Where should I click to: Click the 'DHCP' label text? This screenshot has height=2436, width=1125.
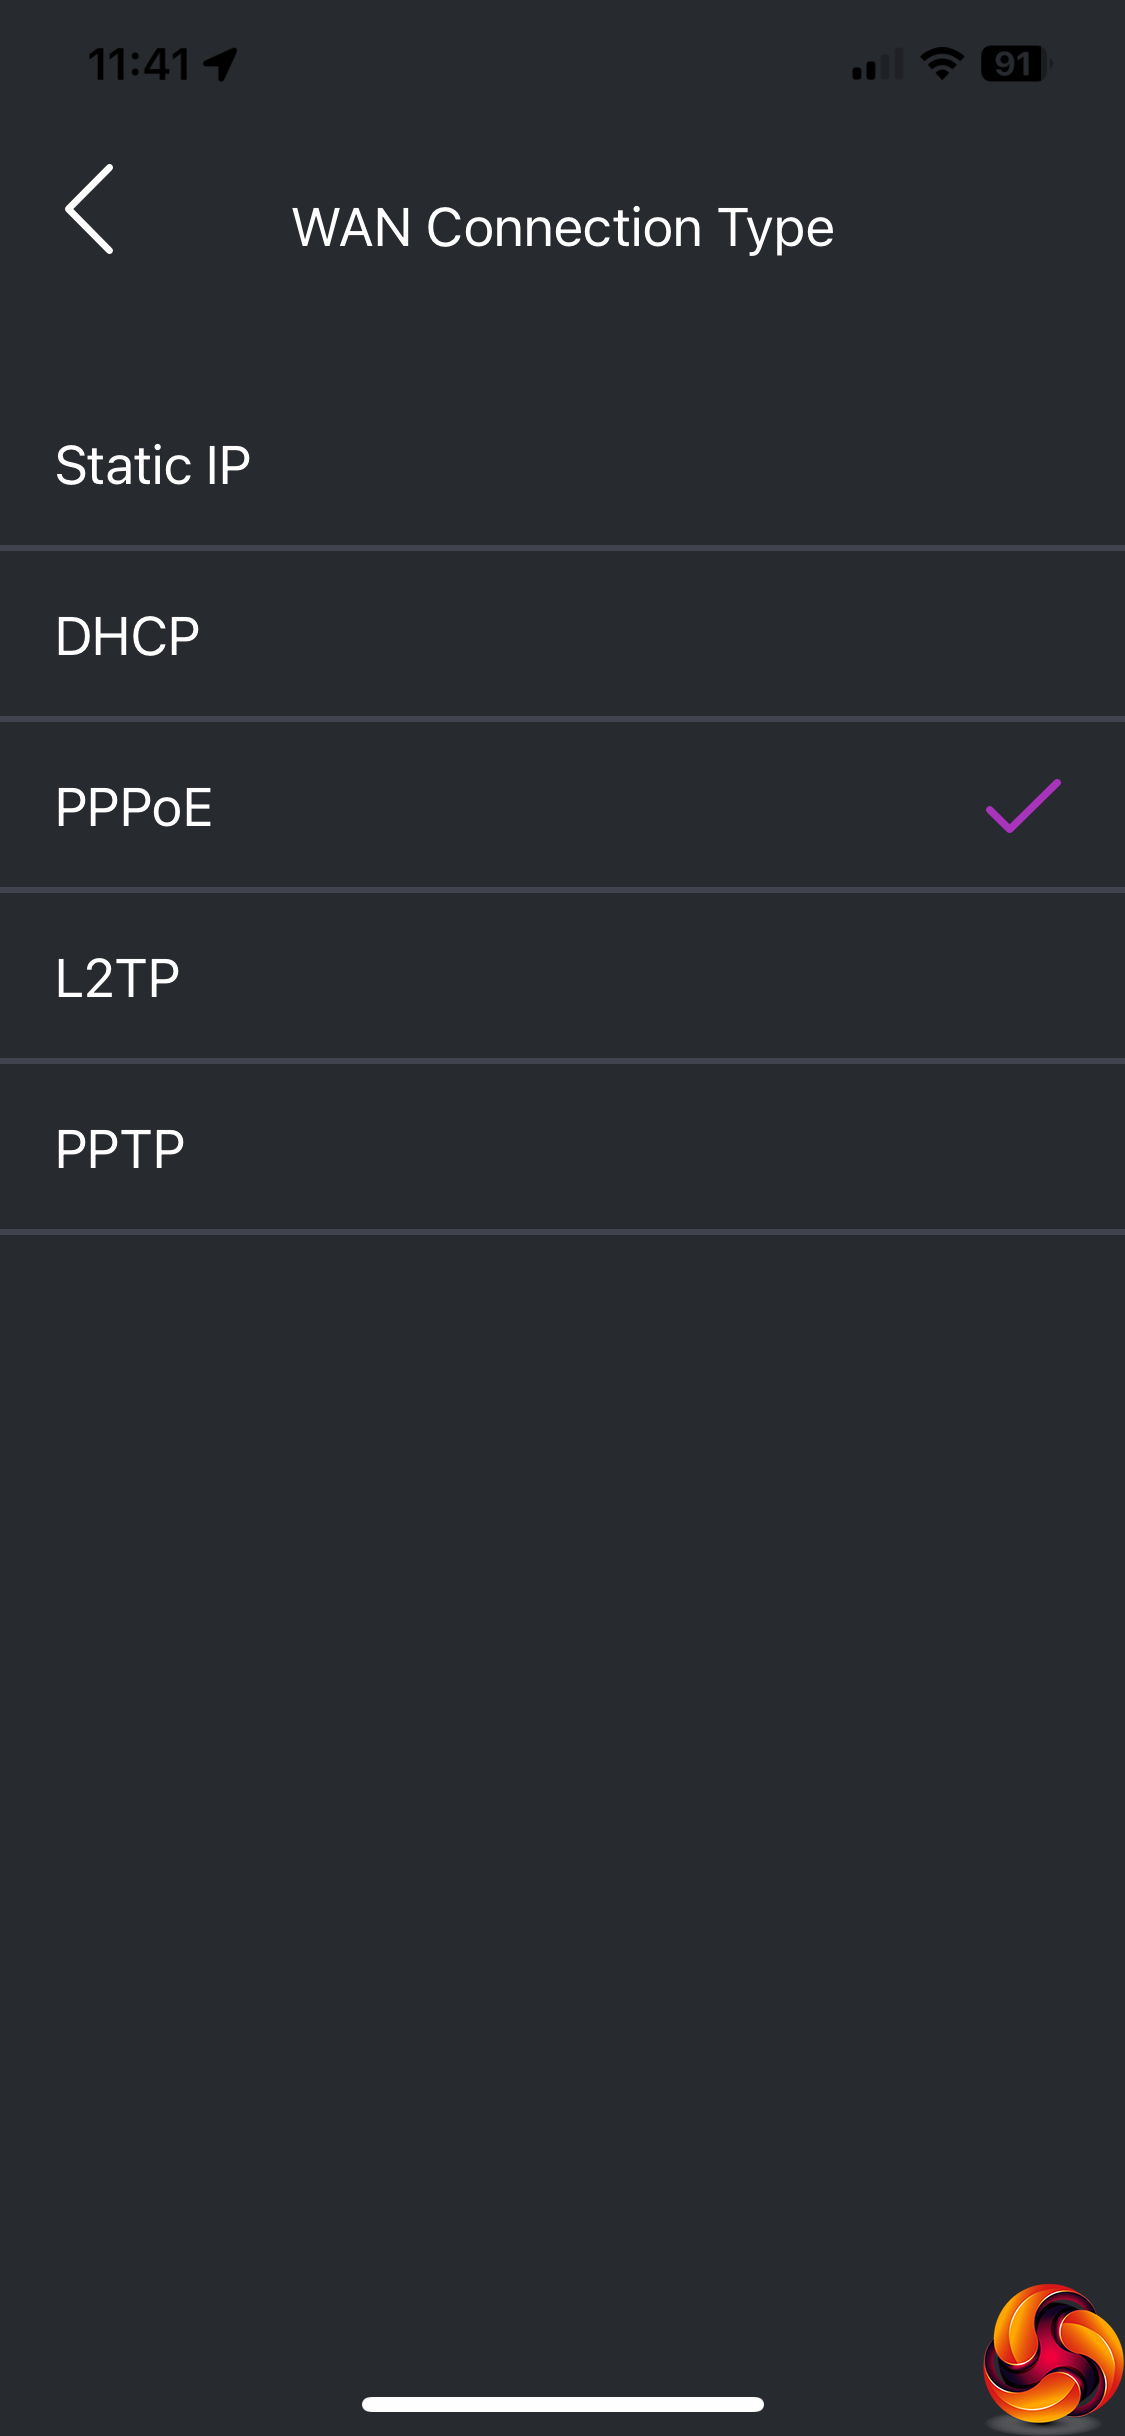pos(128,636)
